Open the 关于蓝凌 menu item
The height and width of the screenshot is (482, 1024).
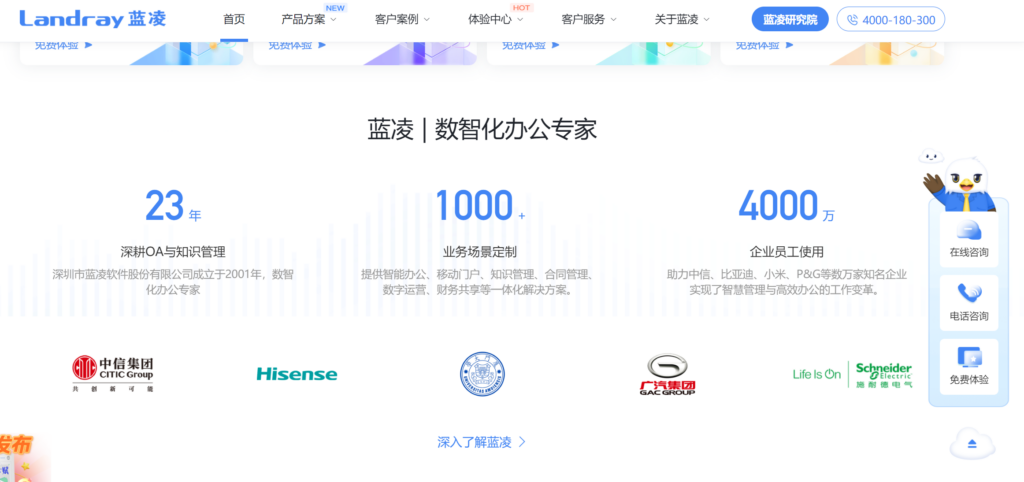coord(682,19)
